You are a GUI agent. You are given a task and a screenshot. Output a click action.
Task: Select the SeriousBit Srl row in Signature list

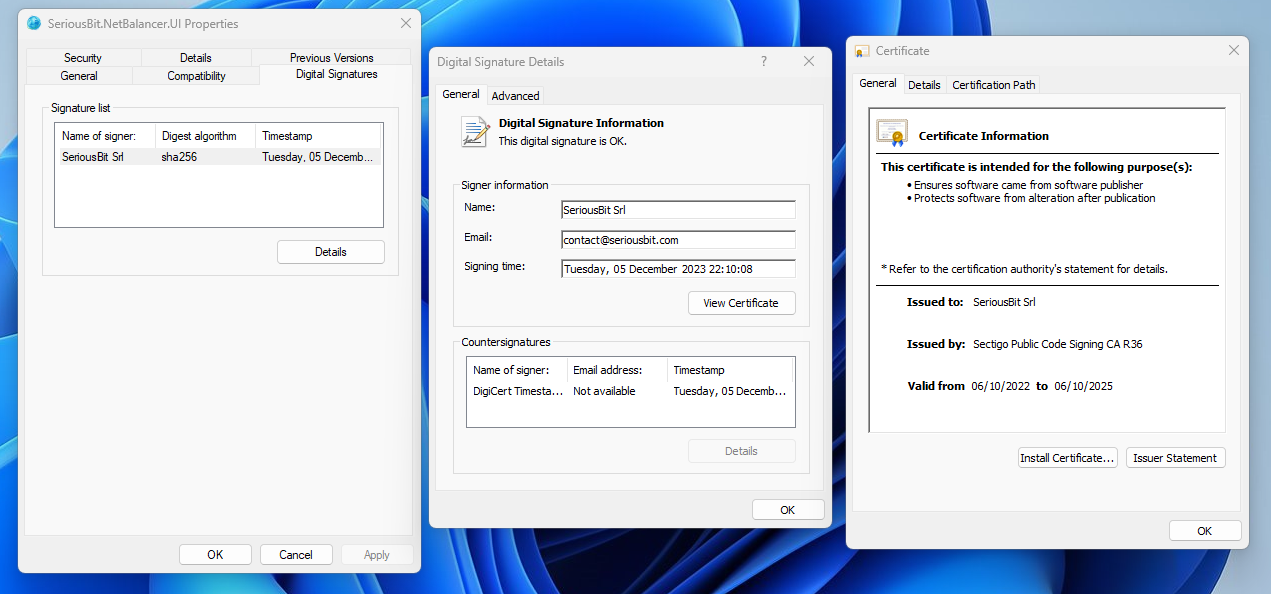pos(219,157)
